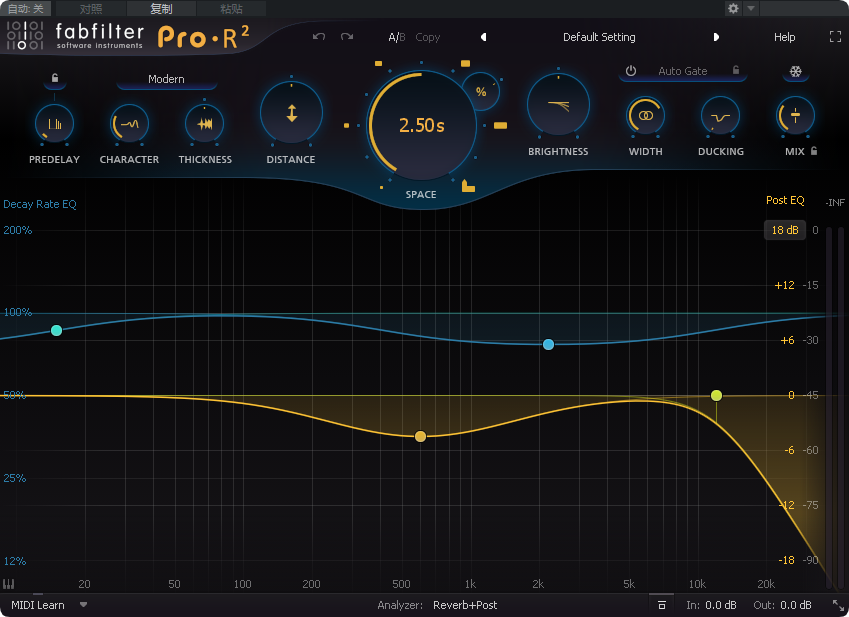849x617 pixels.
Task: Open Analyzer Reverb+Post selector
Action: pyautogui.click(x=465, y=605)
